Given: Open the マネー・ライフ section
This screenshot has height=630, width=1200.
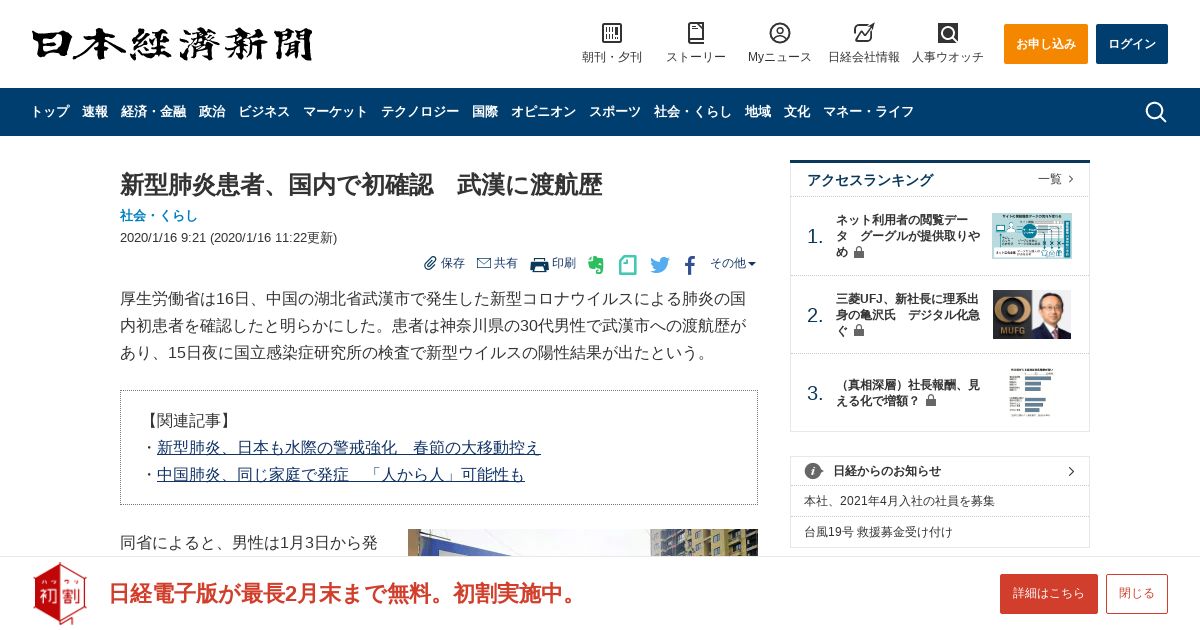Looking at the screenshot, I should pyautogui.click(x=868, y=112).
